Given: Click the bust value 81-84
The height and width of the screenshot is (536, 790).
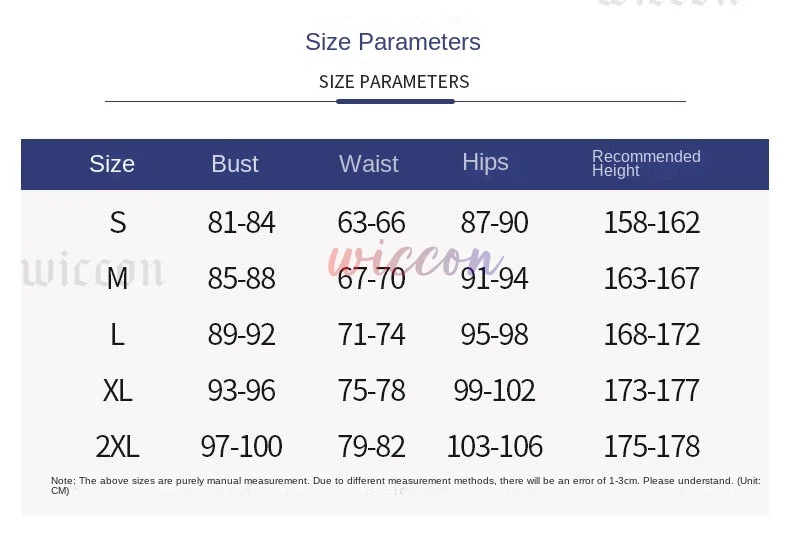Looking at the screenshot, I should pyautogui.click(x=241, y=222).
